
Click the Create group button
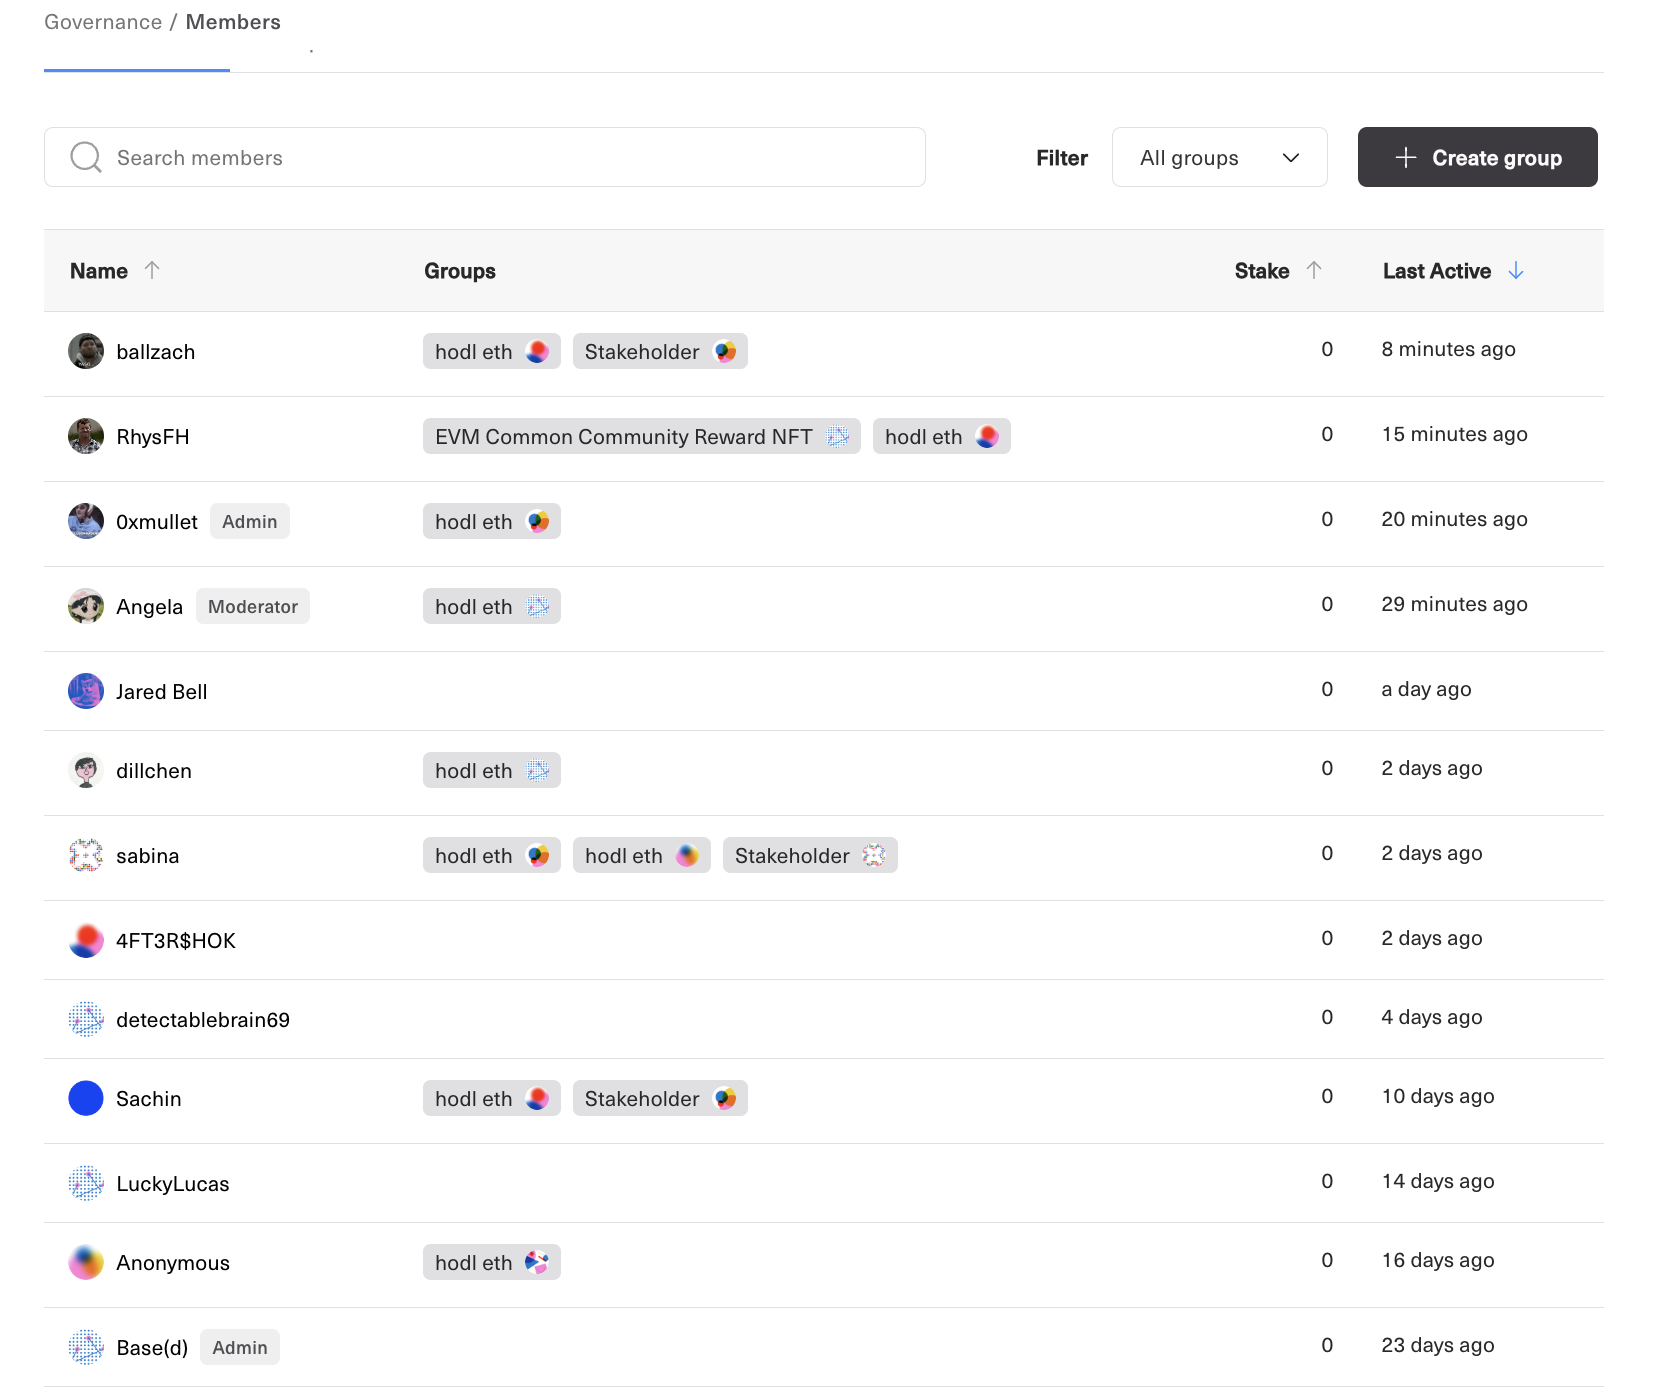(1477, 157)
